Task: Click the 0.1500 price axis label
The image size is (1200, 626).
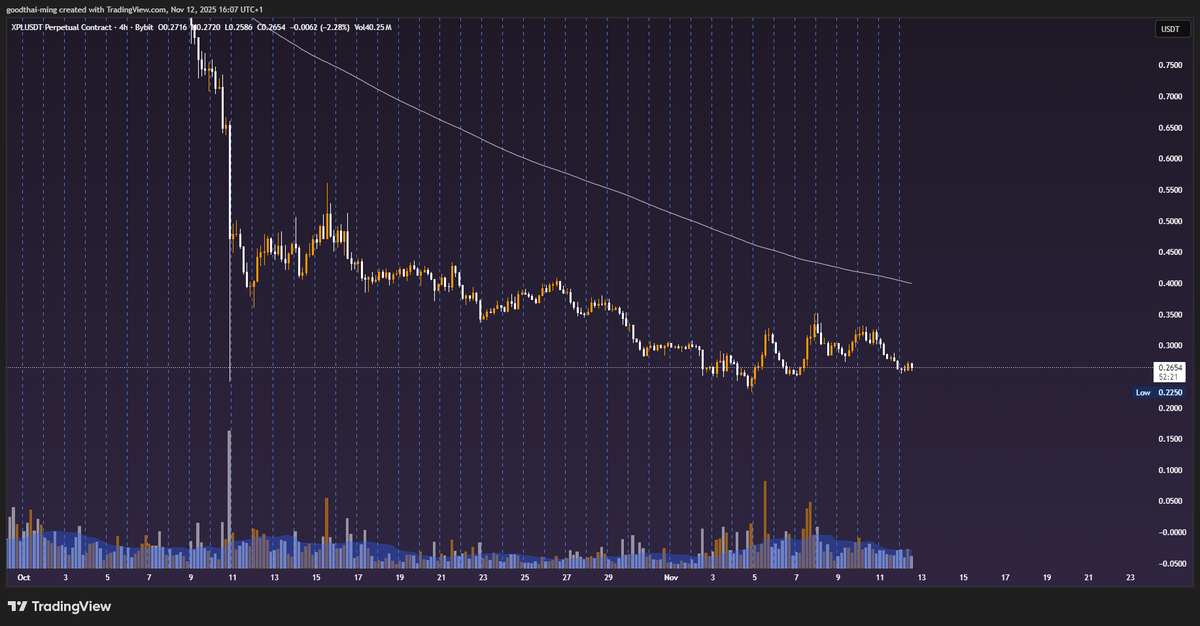Action: coord(1170,439)
